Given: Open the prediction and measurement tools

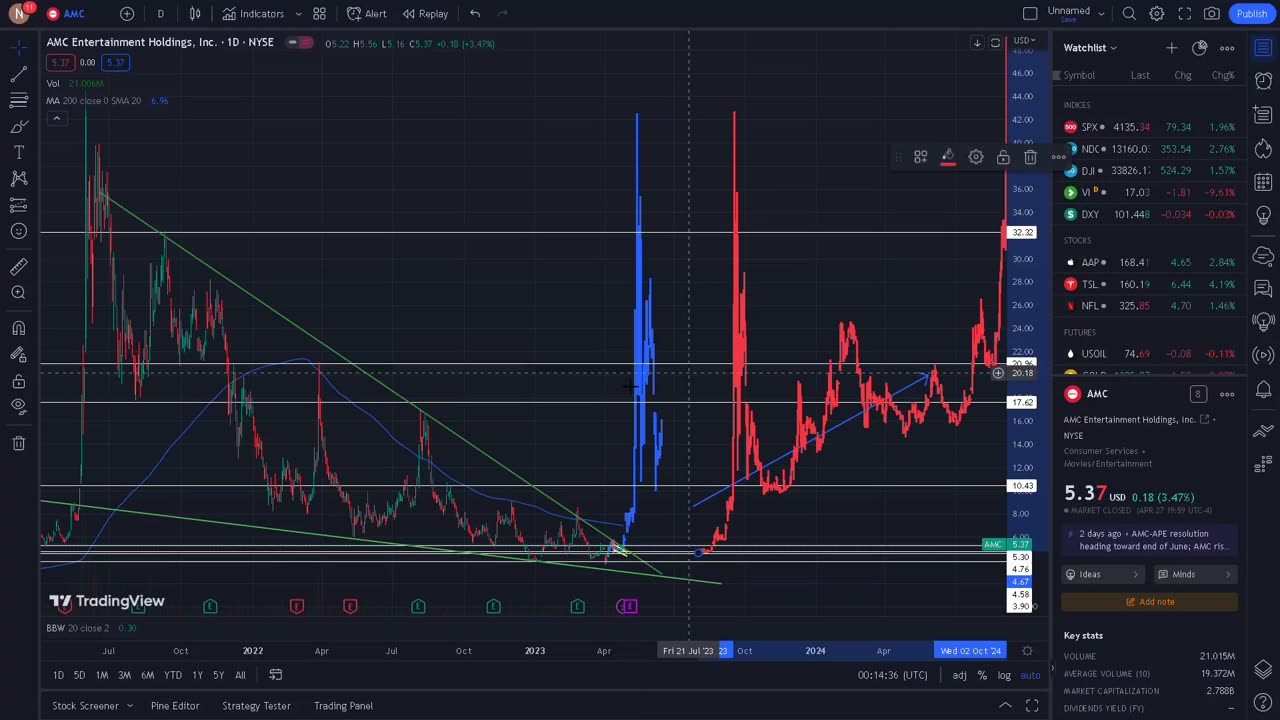Looking at the screenshot, I should (18, 205).
